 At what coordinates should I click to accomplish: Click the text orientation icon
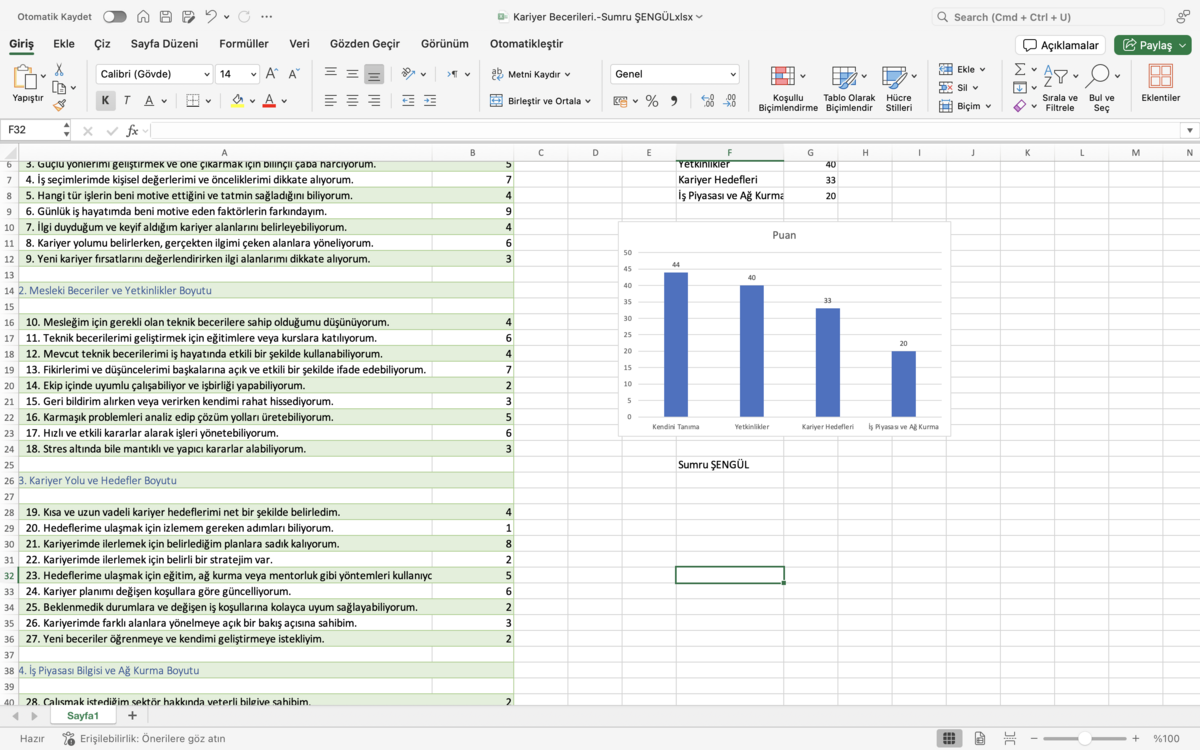click(408, 74)
